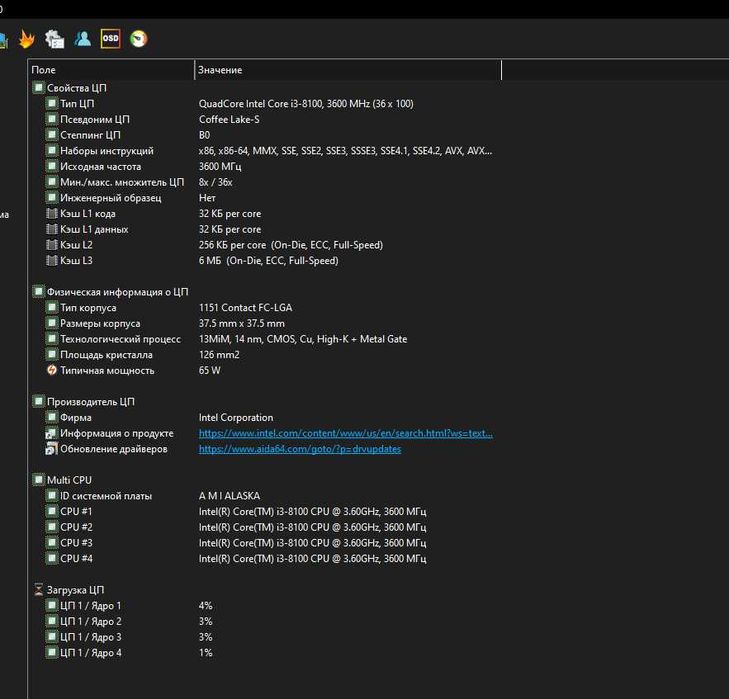Select the Производитель ЦП group header
The height and width of the screenshot is (699, 729).
click(x=91, y=401)
